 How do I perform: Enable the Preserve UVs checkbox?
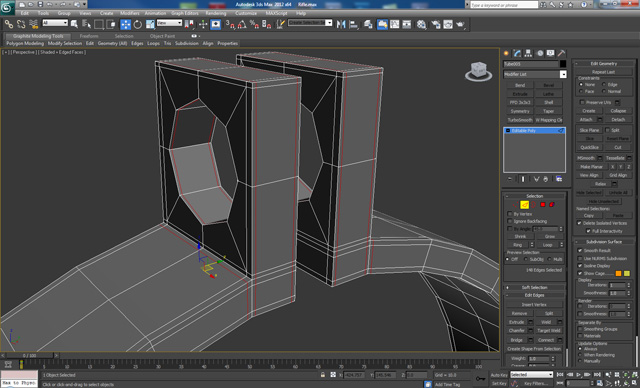coord(582,102)
